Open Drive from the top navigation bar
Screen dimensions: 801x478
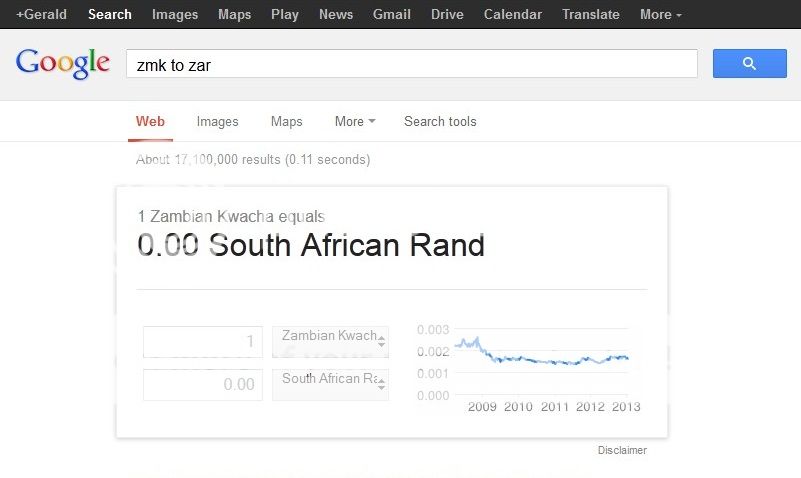click(447, 14)
